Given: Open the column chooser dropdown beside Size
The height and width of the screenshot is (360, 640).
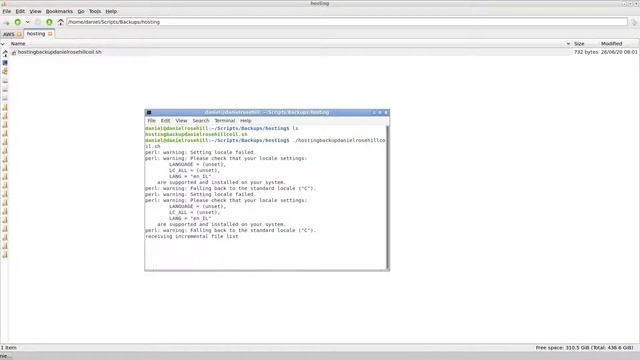Looking at the screenshot, I should click(x=568, y=44).
